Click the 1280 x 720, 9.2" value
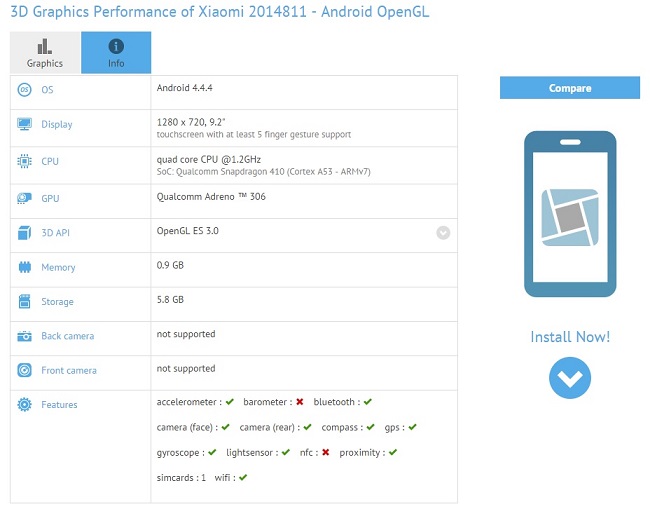This screenshot has height=523, width=650. pyautogui.click(x=191, y=122)
